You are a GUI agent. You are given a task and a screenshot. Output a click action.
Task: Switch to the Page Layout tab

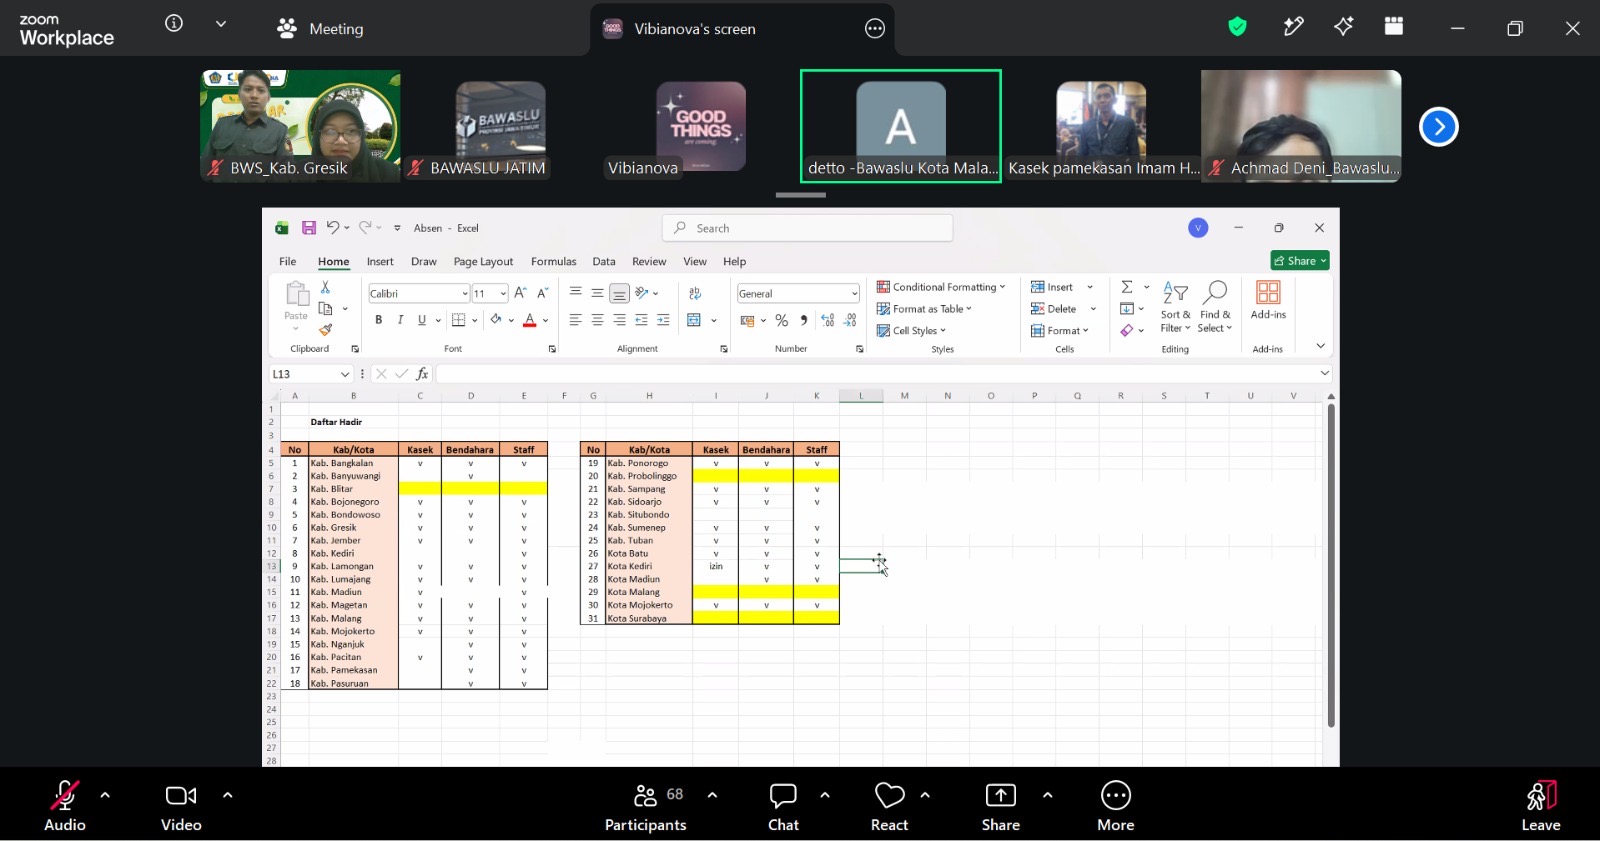483,262
